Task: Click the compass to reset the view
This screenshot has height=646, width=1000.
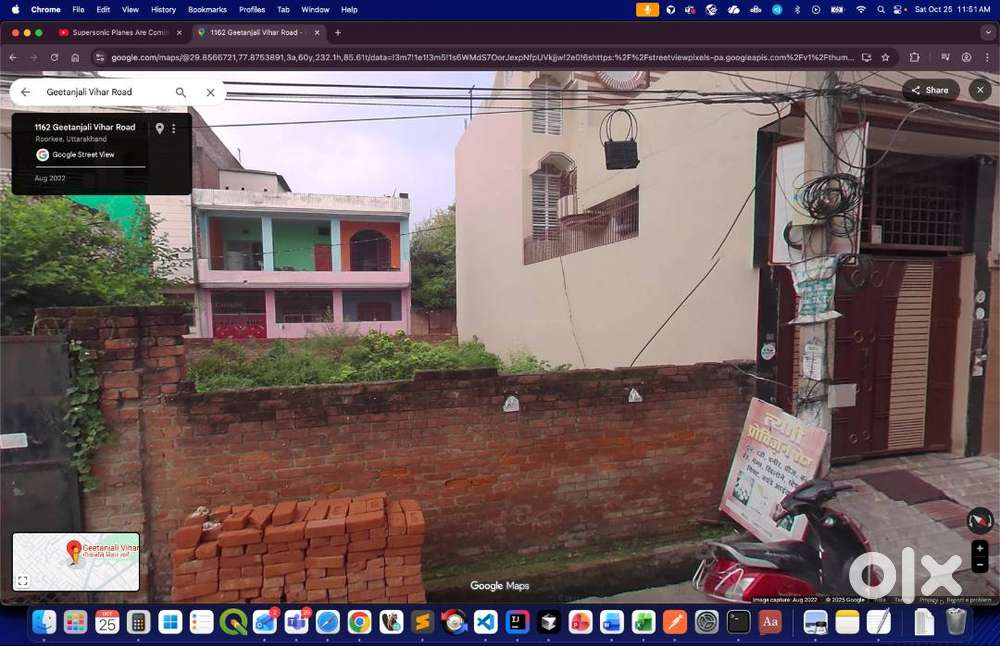Action: (x=980, y=520)
